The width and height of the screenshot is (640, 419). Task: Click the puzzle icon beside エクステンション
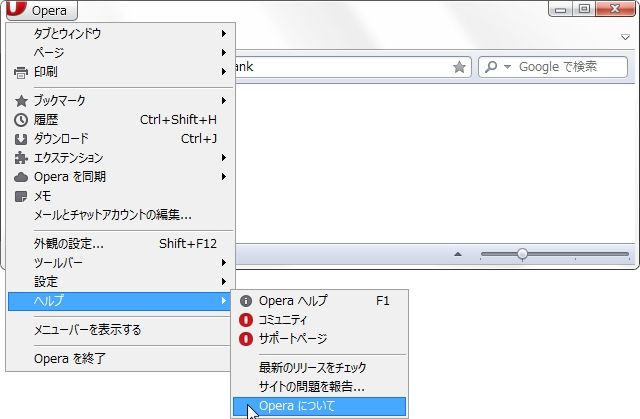click(21, 158)
